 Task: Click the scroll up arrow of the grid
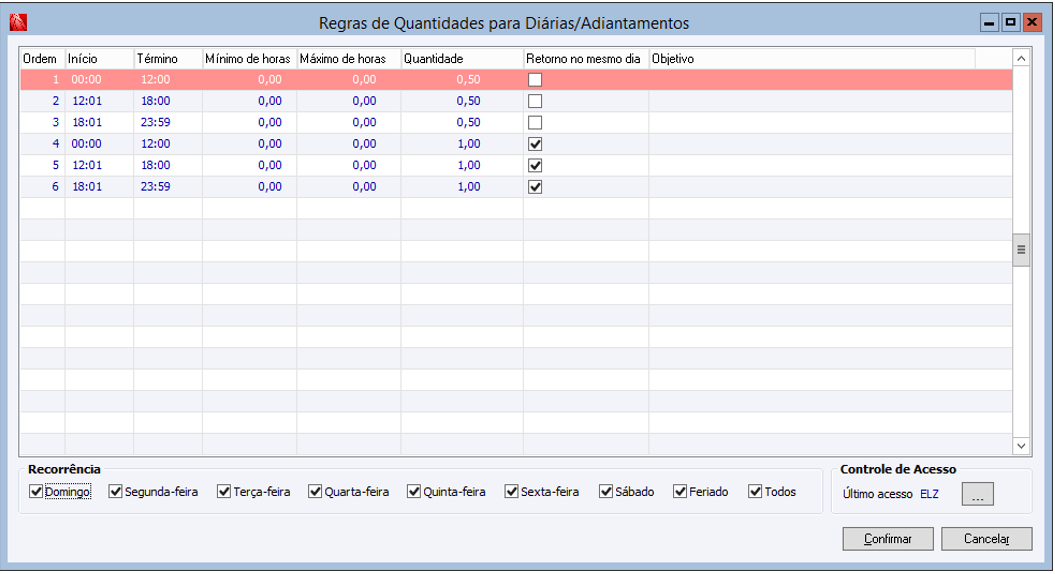point(1021,59)
